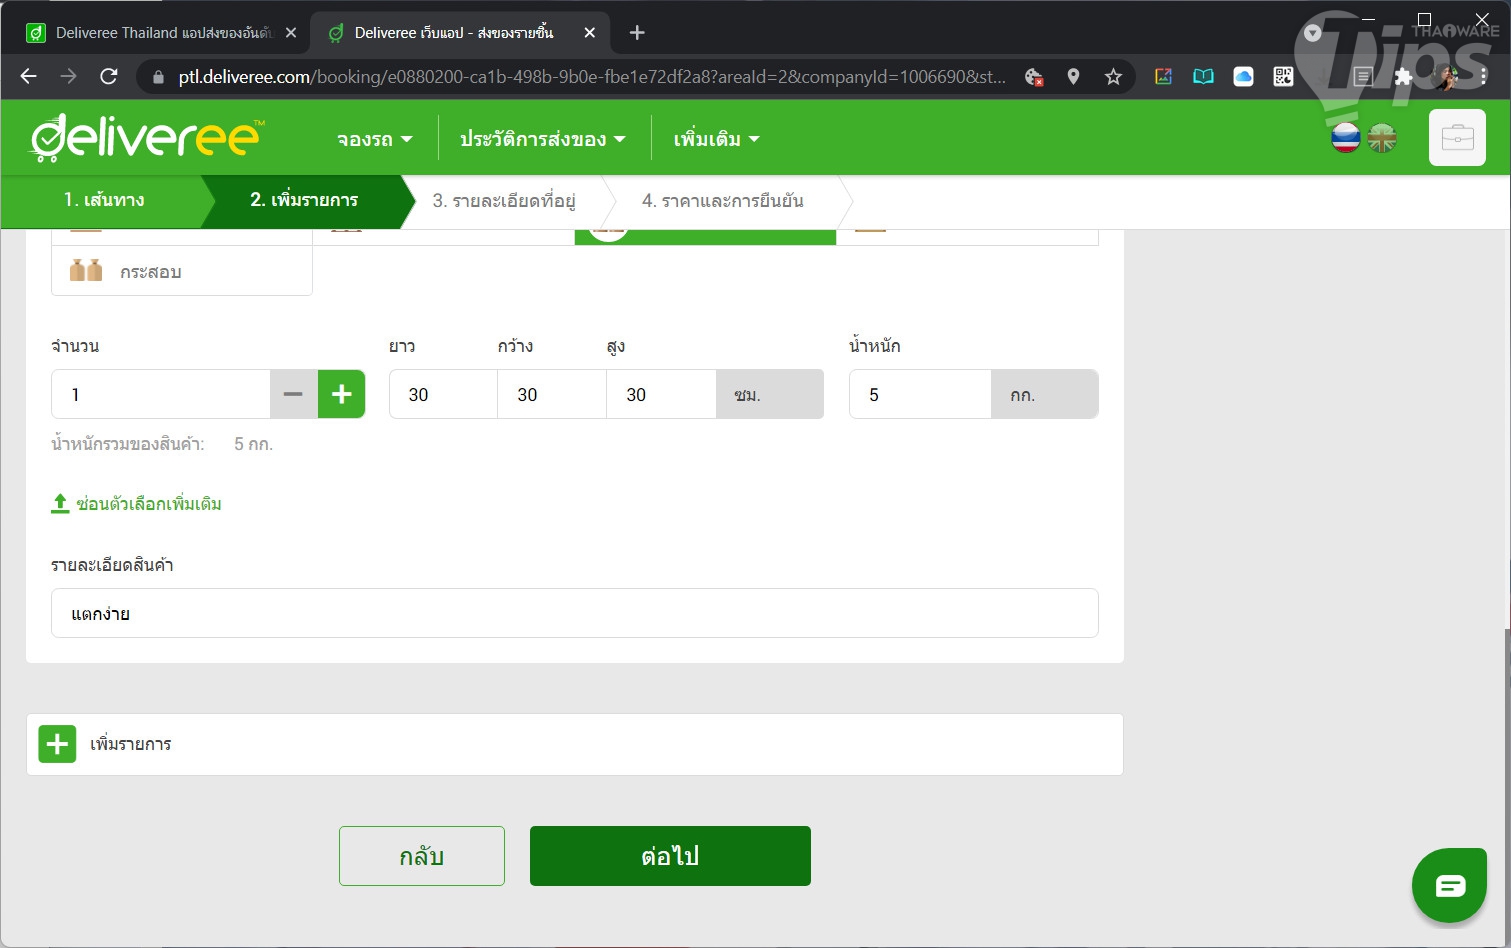Click the เพิ่มรายการ add item row
The height and width of the screenshot is (948, 1511).
575,744
